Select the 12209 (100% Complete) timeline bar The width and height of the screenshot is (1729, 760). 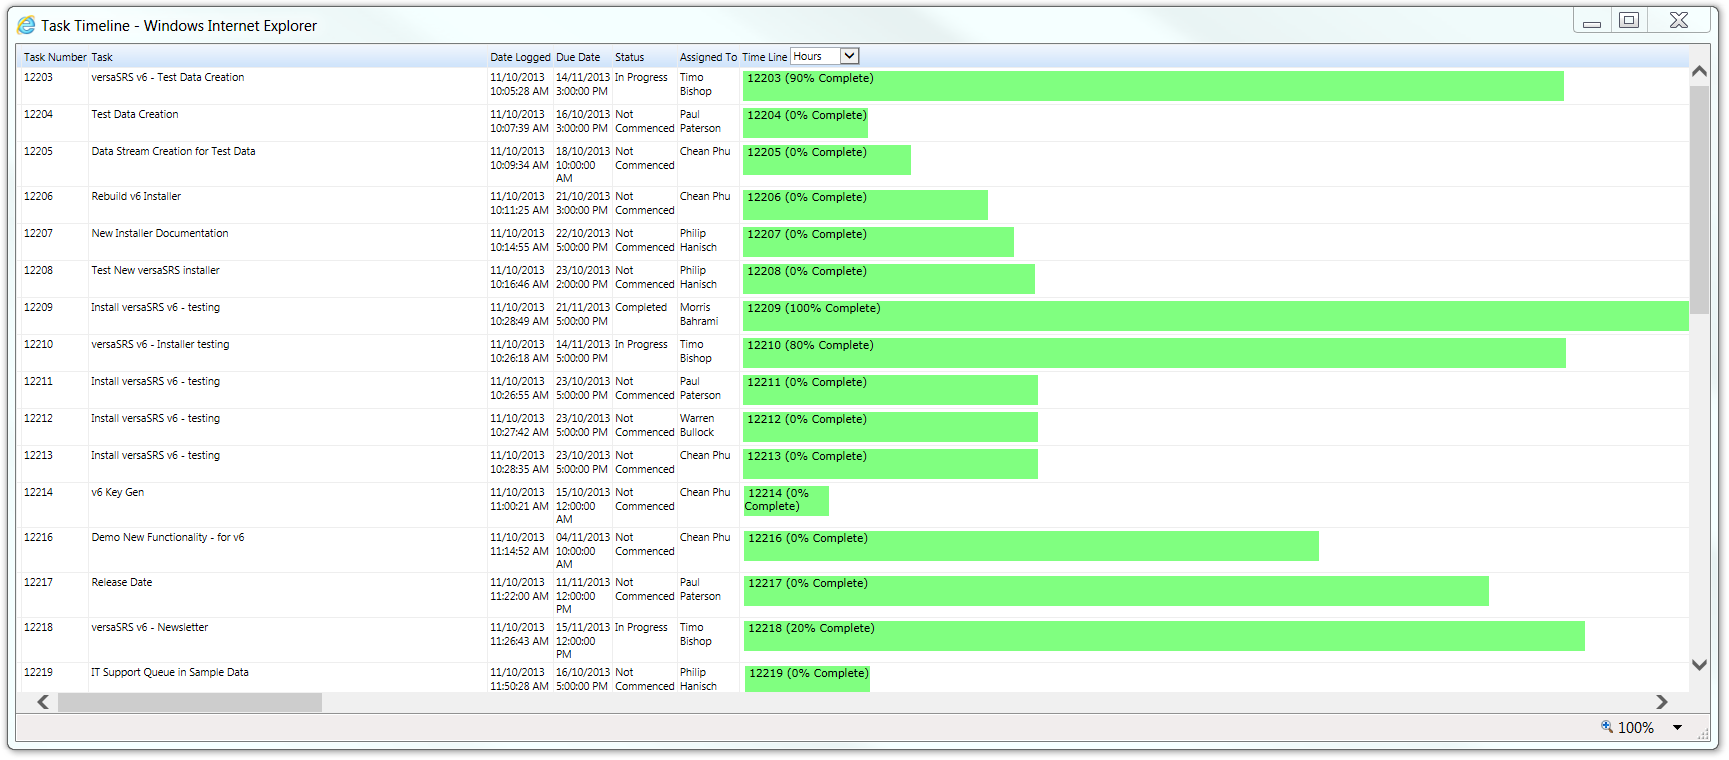point(1216,316)
